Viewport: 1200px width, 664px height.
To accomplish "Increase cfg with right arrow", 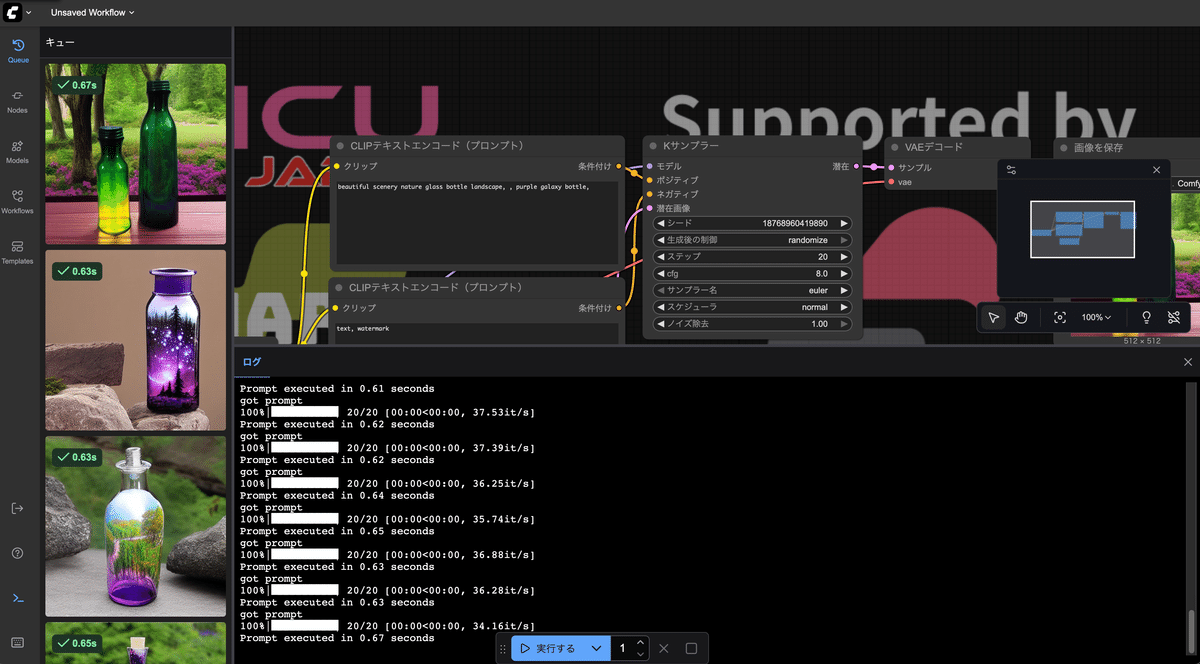I will point(844,274).
